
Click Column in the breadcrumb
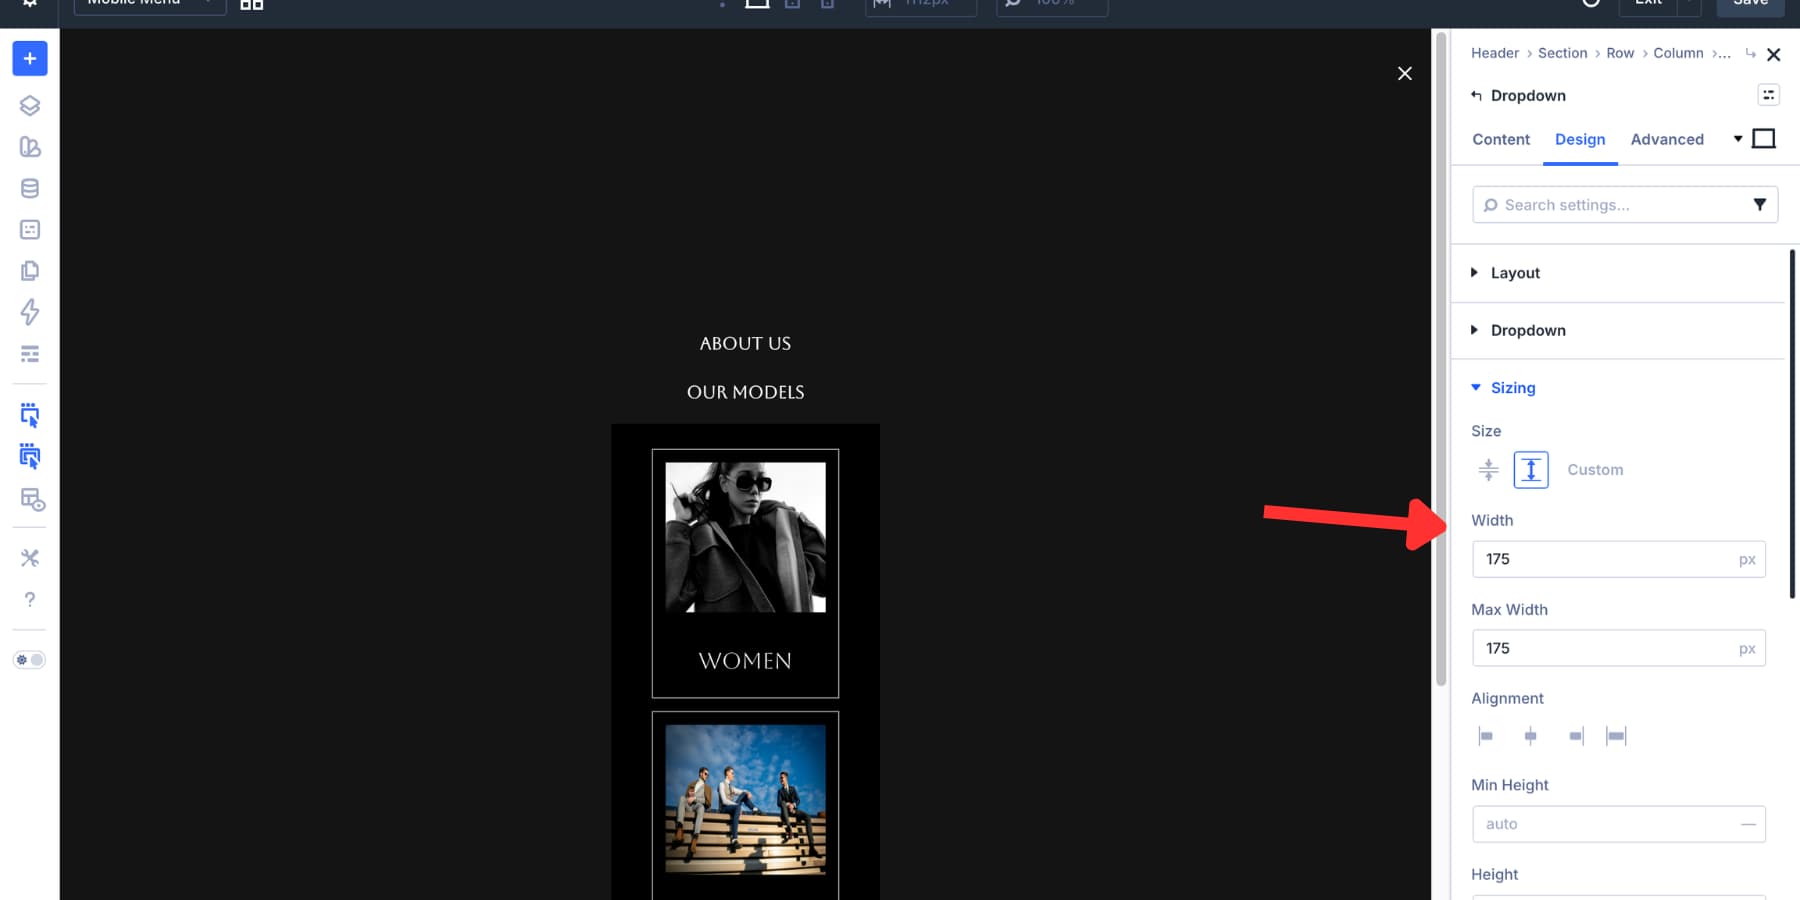tap(1678, 53)
